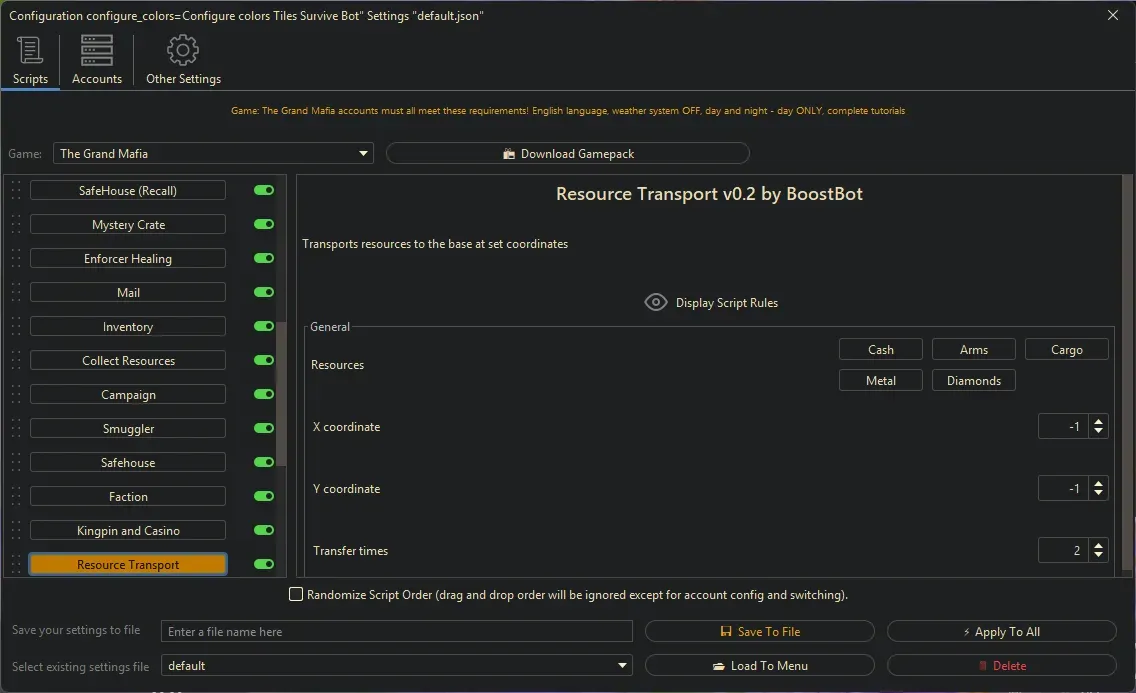This screenshot has height=693, width=1136.
Task: Click the Download Gamepack button
Action: pyautogui.click(x=568, y=154)
